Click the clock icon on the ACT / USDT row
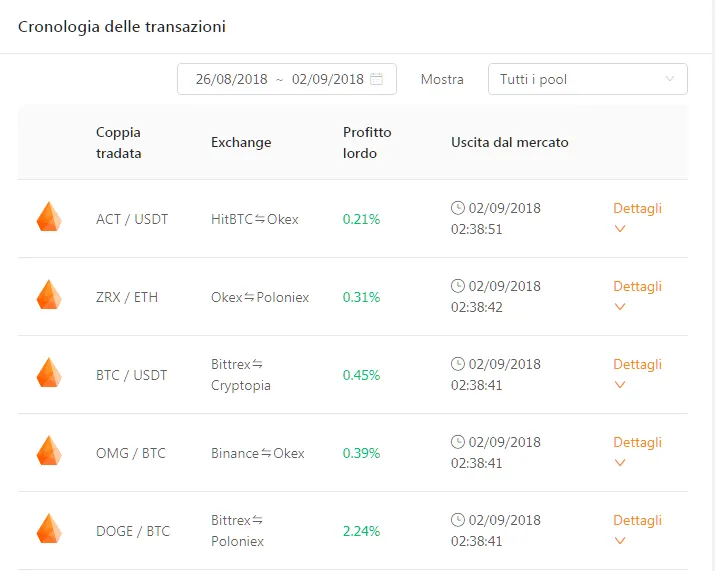 [458, 208]
